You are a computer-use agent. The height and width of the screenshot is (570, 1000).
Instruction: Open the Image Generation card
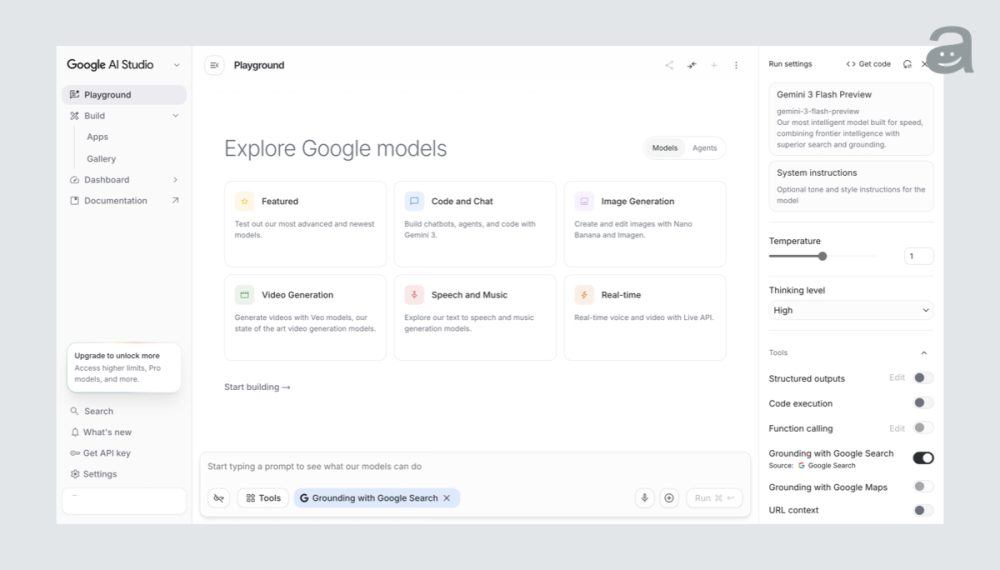(645, 224)
